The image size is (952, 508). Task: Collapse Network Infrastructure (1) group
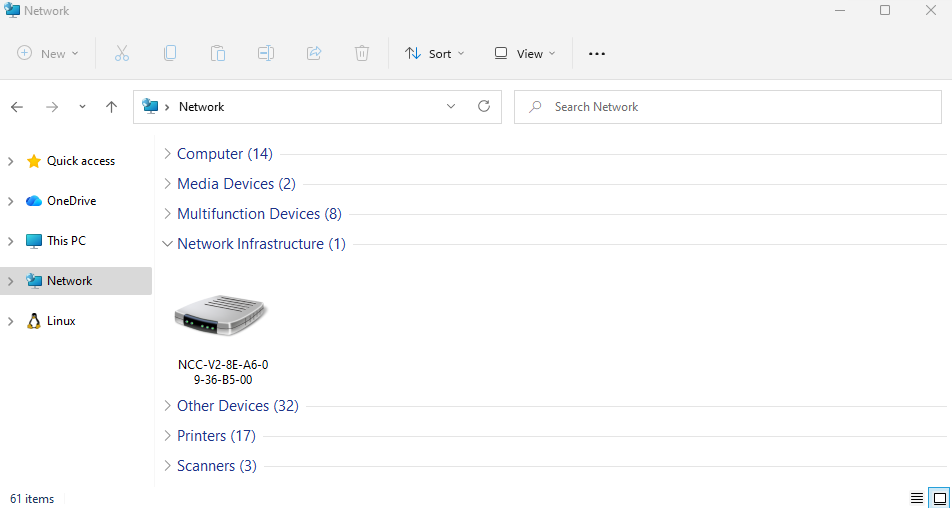tap(168, 243)
